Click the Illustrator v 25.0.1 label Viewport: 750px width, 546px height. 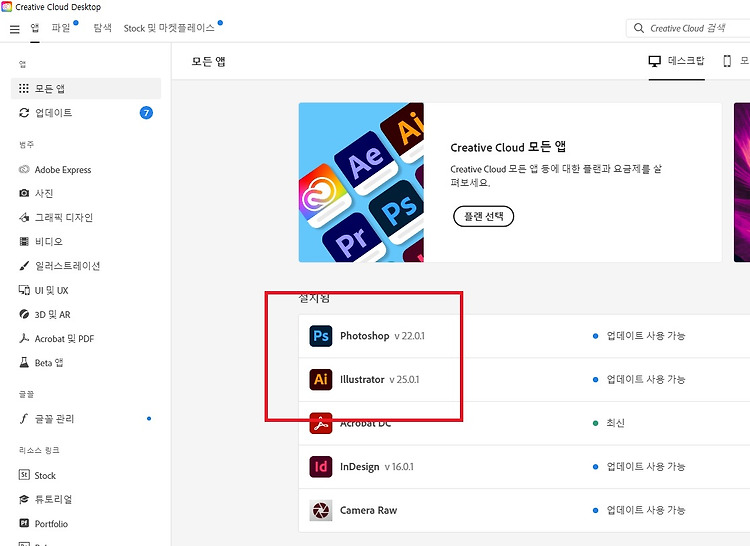click(379, 380)
